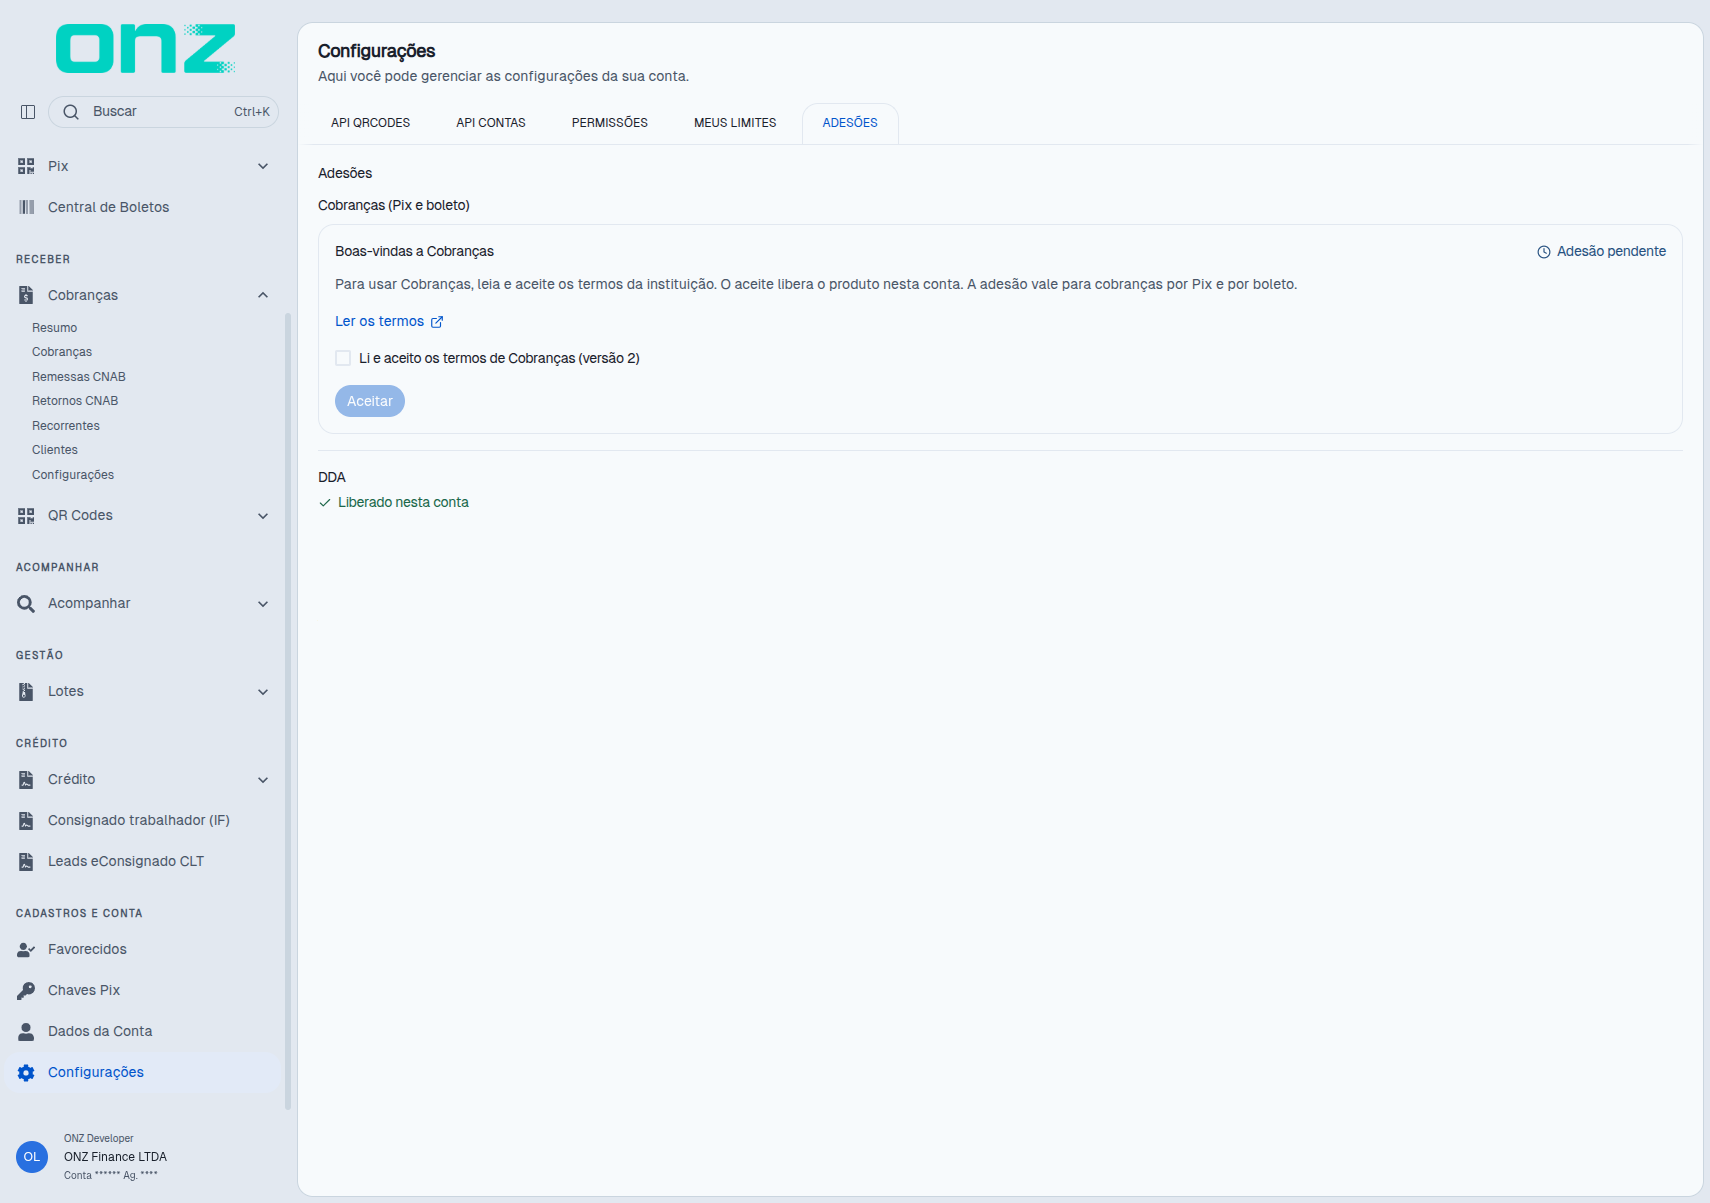Viewport: 1710px width, 1203px height.
Task: Click the Chaves Pix key icon
Action: (x=26, y=990)
